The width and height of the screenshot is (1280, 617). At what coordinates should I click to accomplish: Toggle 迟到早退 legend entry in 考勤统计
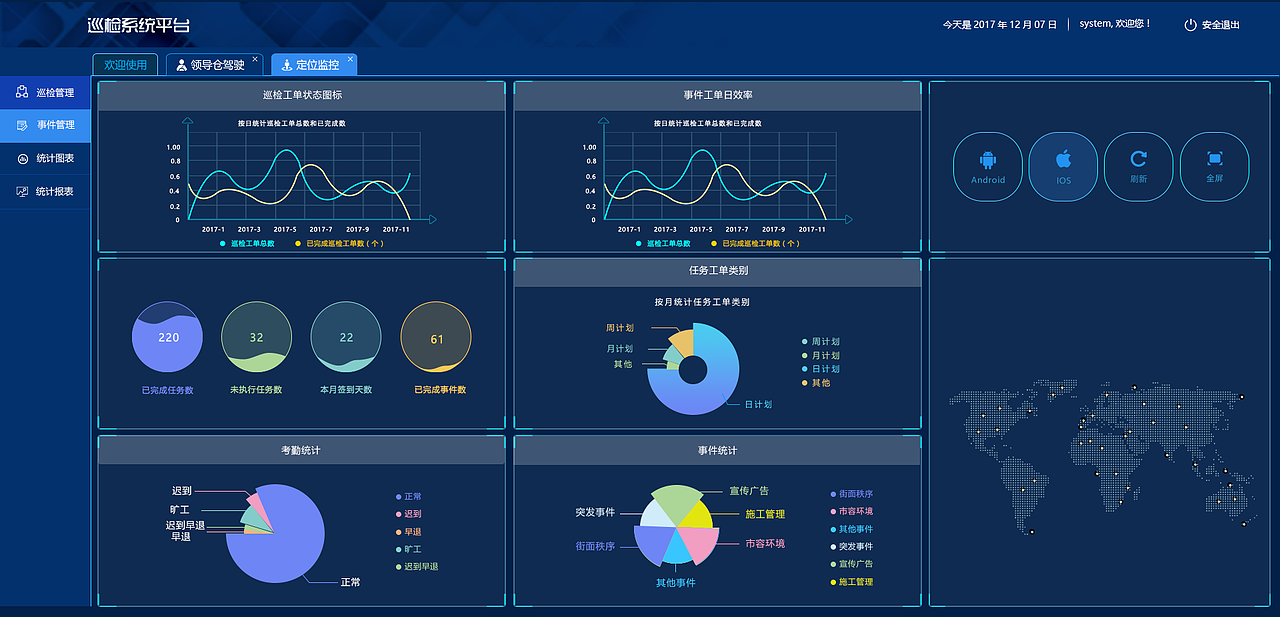click(x=417, y=567)
